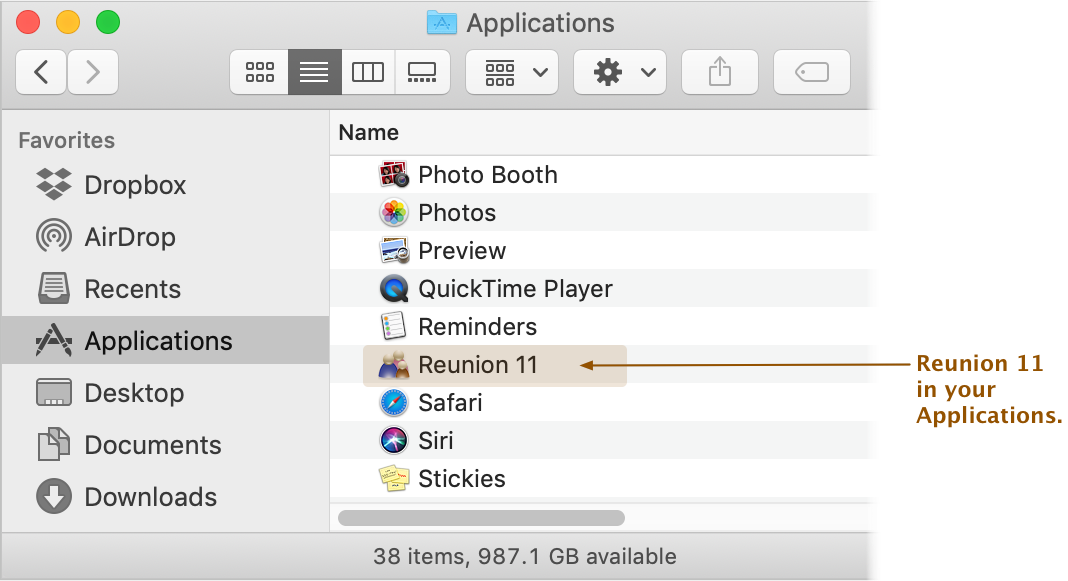Image resolution: width=1068 pixels, height=581 pixels.
Task: Select the Siri file name
Action: tap(436, 441)
